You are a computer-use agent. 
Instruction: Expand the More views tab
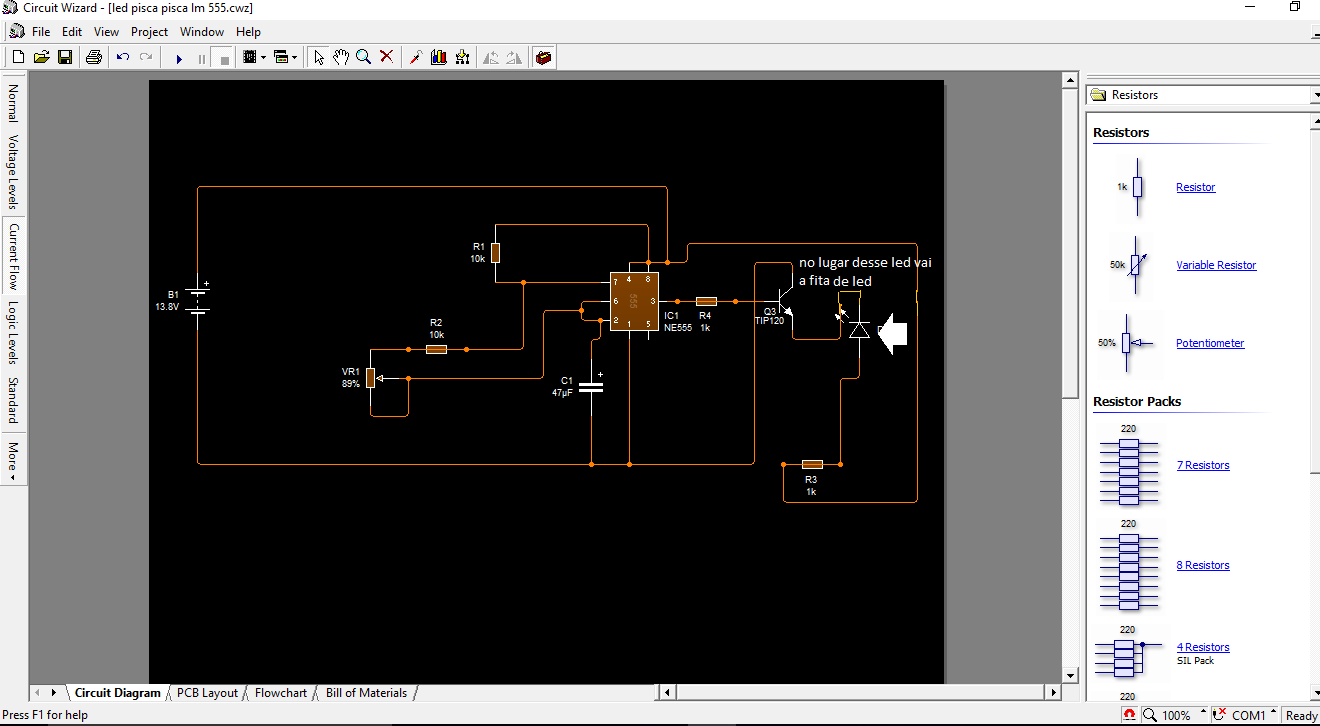pos(13,459)
